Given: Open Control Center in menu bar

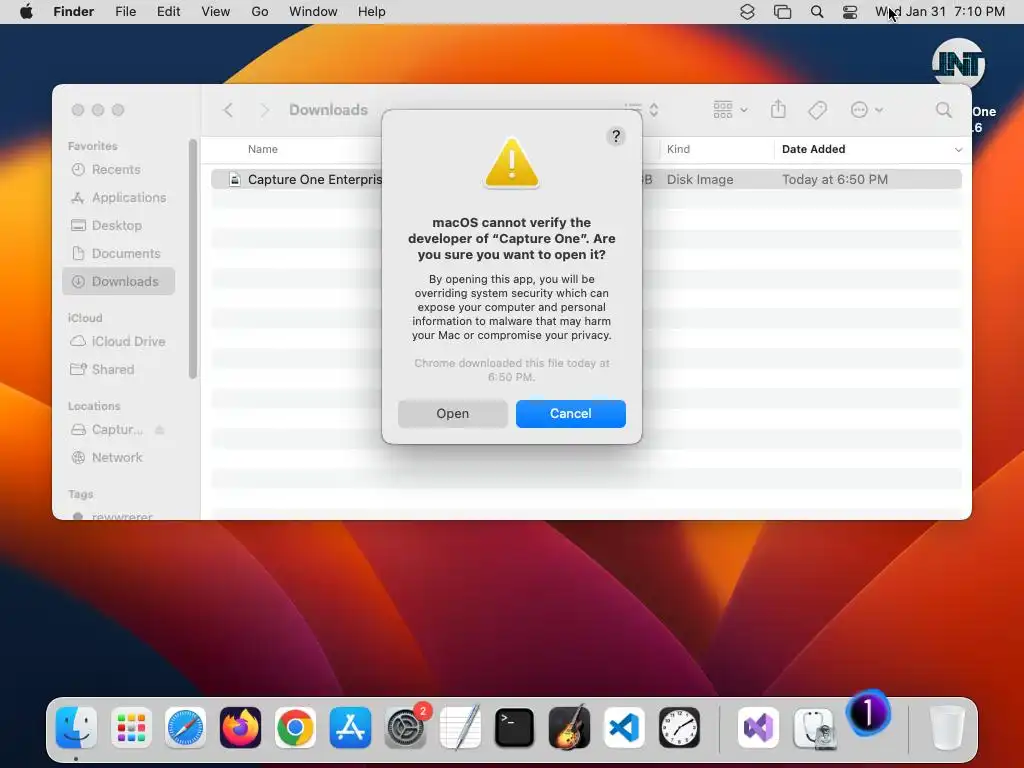Looking at the screenshot, I should tap(850, 12).
